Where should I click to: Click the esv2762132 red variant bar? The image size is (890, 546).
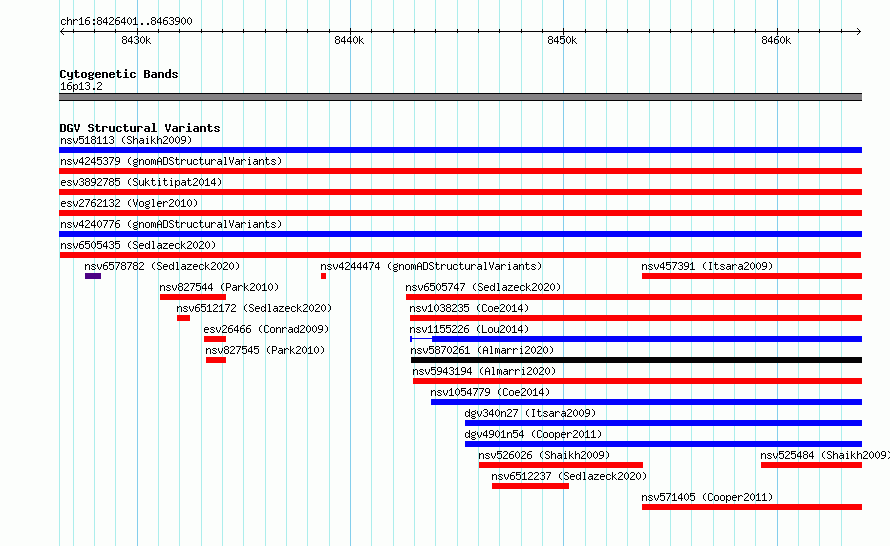pos(460,213)
